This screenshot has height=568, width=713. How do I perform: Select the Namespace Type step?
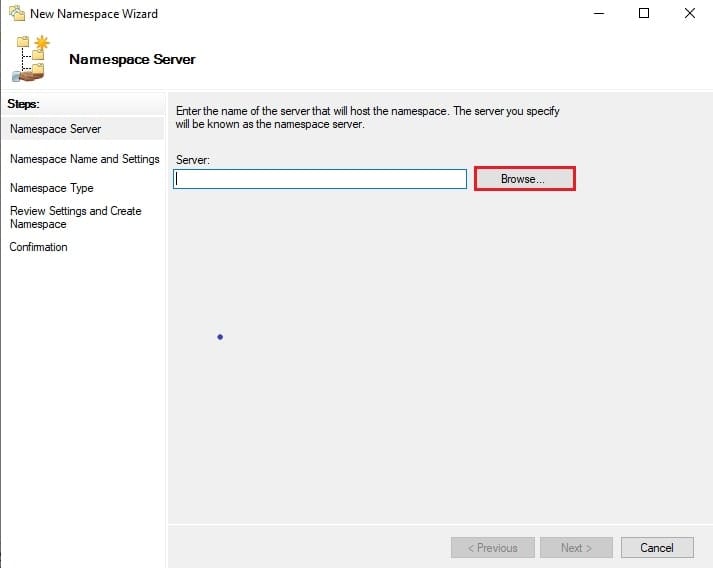(51, 188)
